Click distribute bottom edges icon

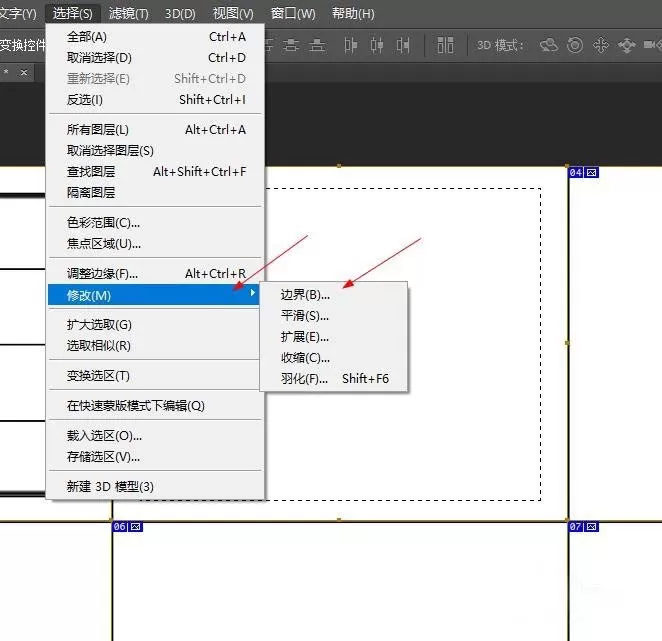(x=317, y=45)
